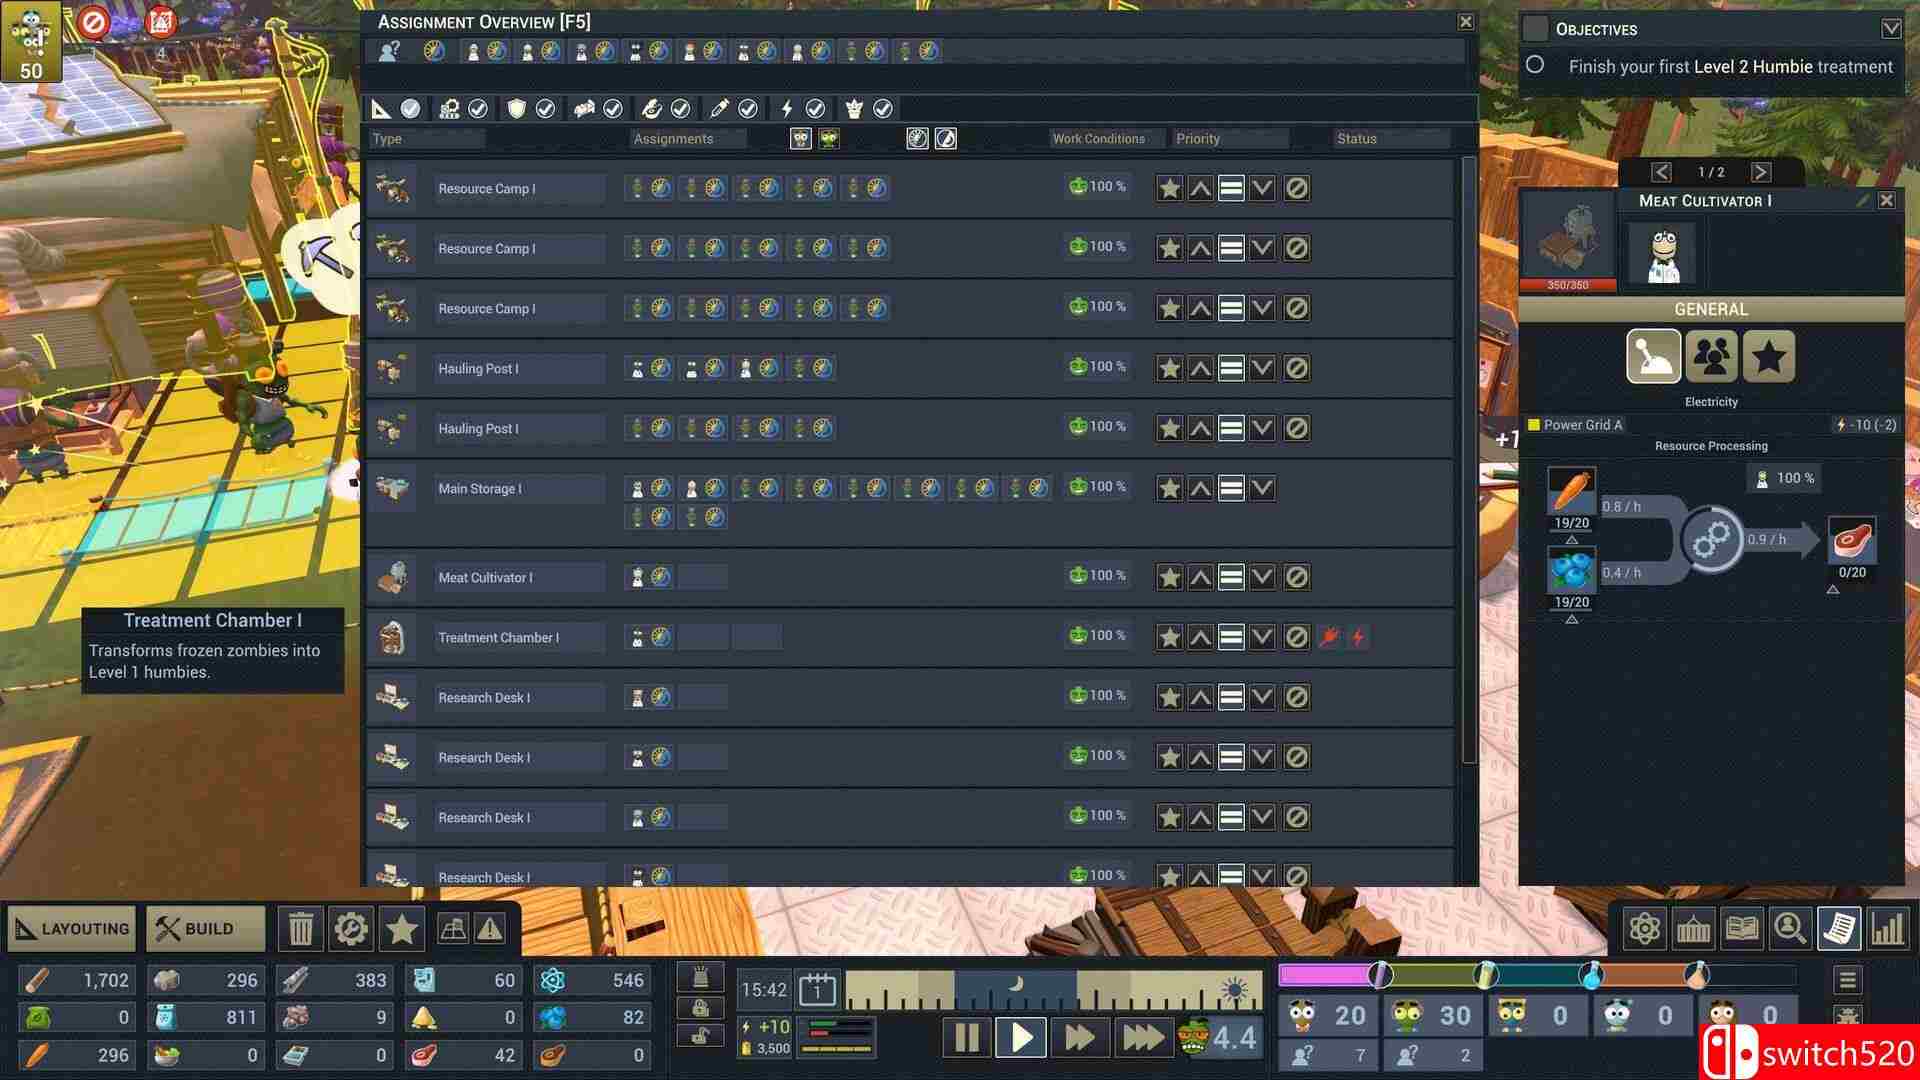Image resolution: width=1920 pixels, height=1080 pixels.
Task: Open the open-book encyclopedia icon
Action: pos(1742,929)
